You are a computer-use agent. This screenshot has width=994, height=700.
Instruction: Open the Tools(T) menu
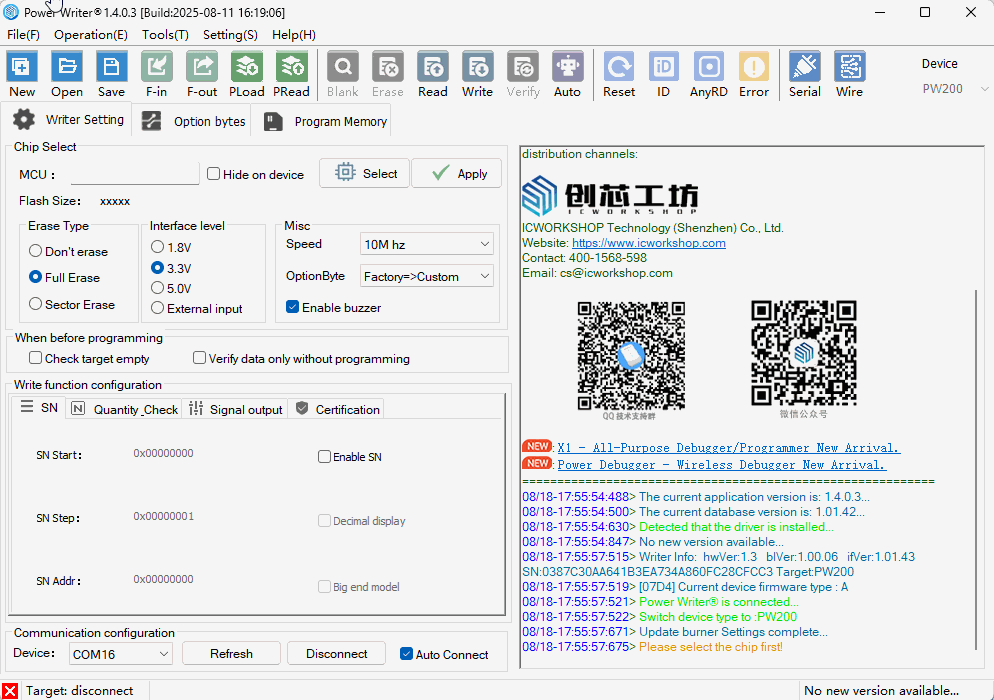click(165, 35)
